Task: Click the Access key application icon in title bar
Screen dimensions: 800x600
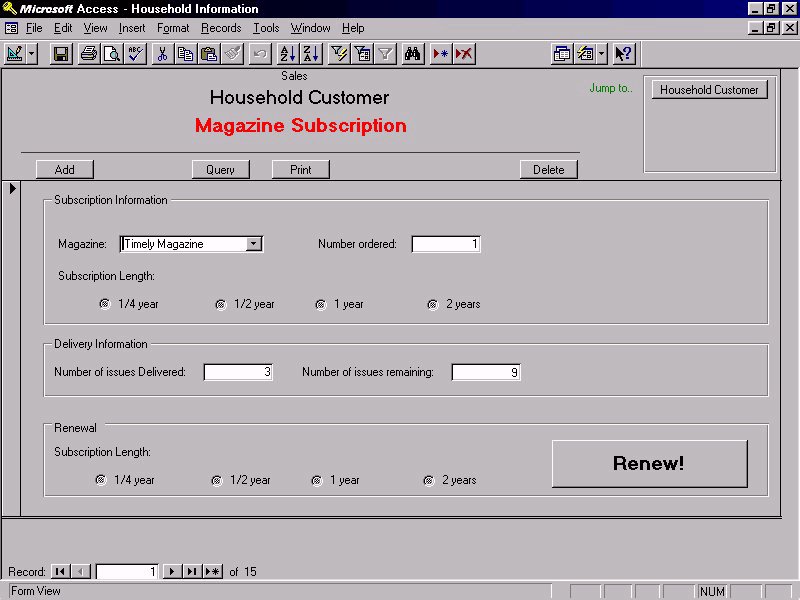Action: pyautogui.click(x=9, y=8)
